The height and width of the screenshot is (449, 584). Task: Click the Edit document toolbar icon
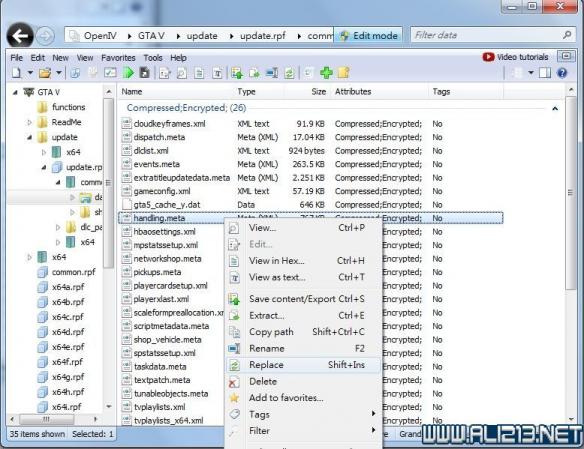[164, 73]
